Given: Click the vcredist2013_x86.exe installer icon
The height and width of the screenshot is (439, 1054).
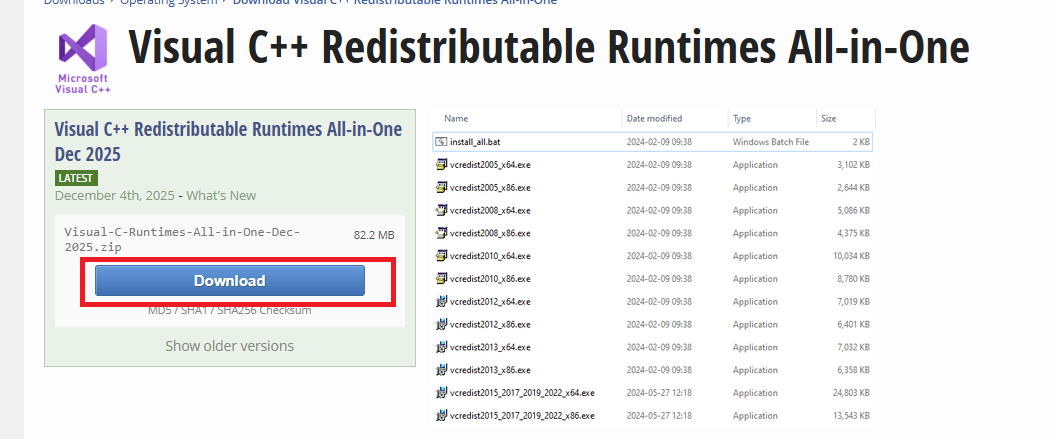Looking at the screenshot, I should (441, 370).
